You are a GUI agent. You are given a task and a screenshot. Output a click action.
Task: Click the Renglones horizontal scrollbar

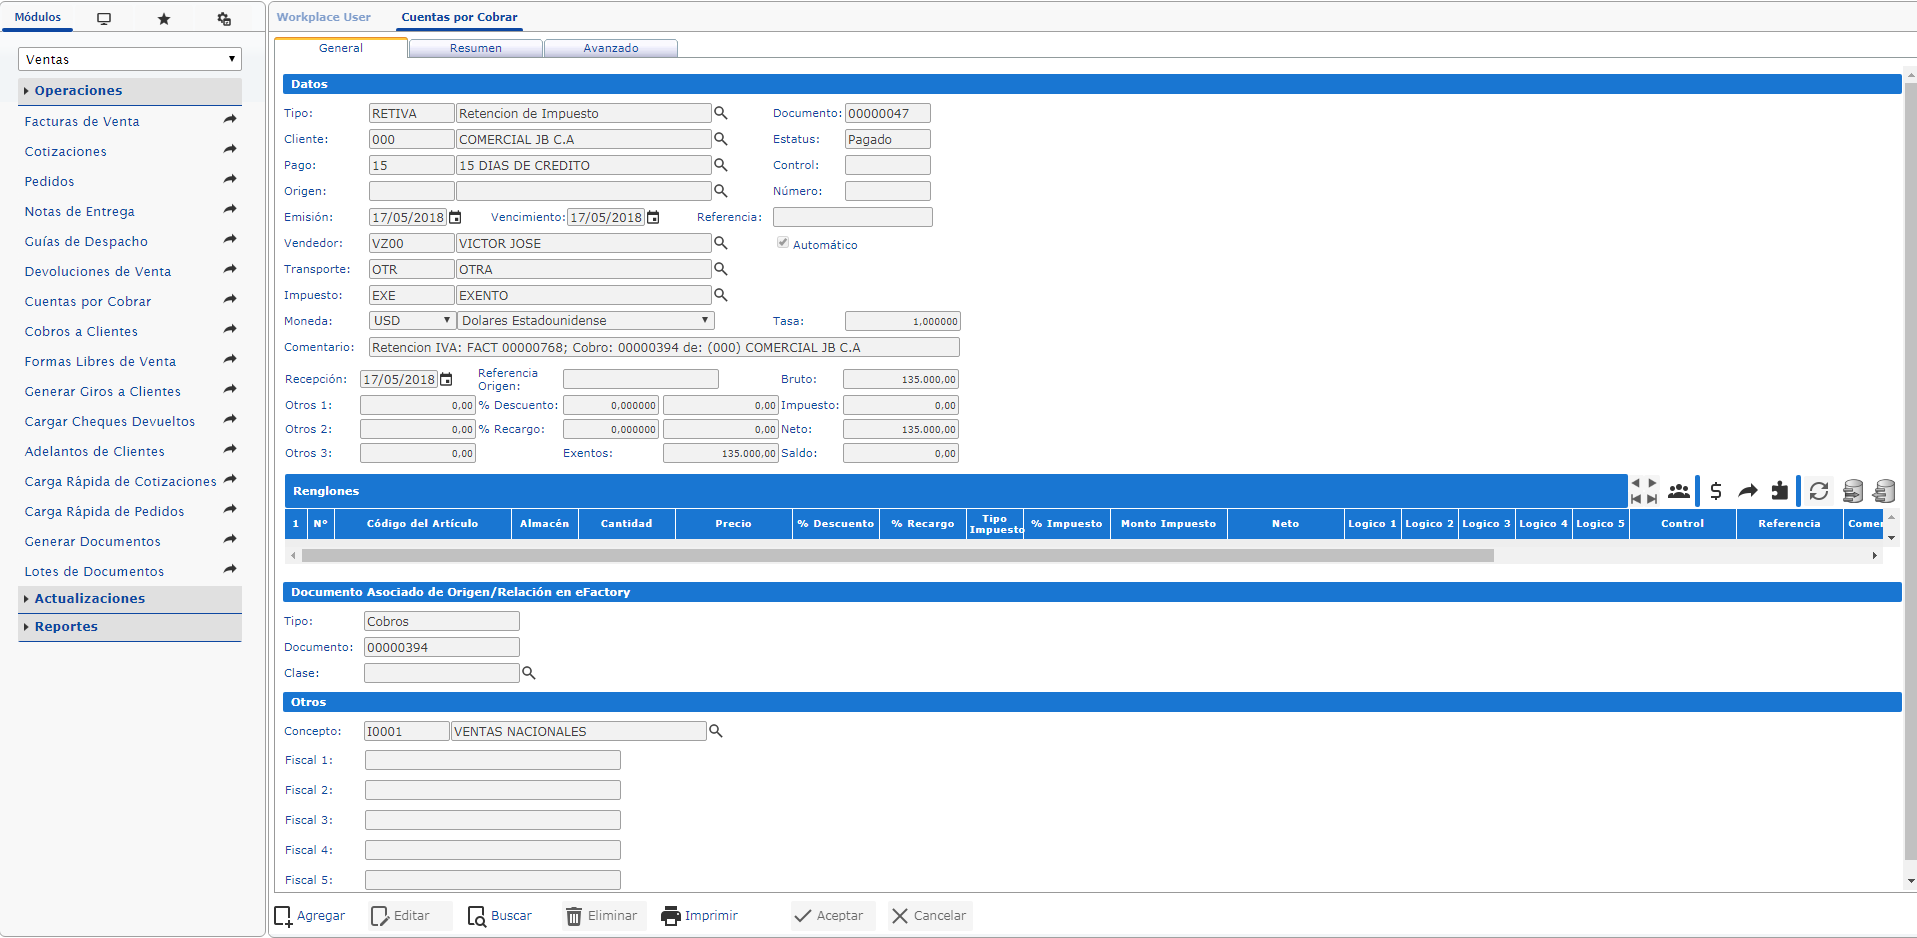pos(897,555)
